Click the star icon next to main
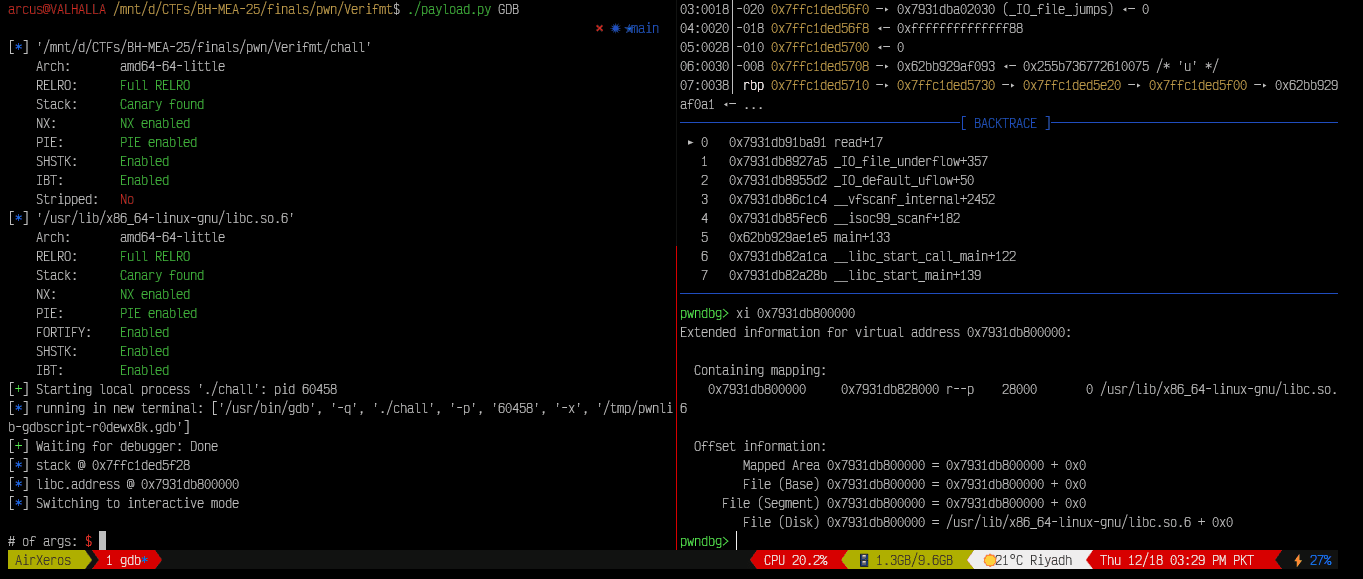This screenshot has width=1363, height=579. [x=627, y=28]
